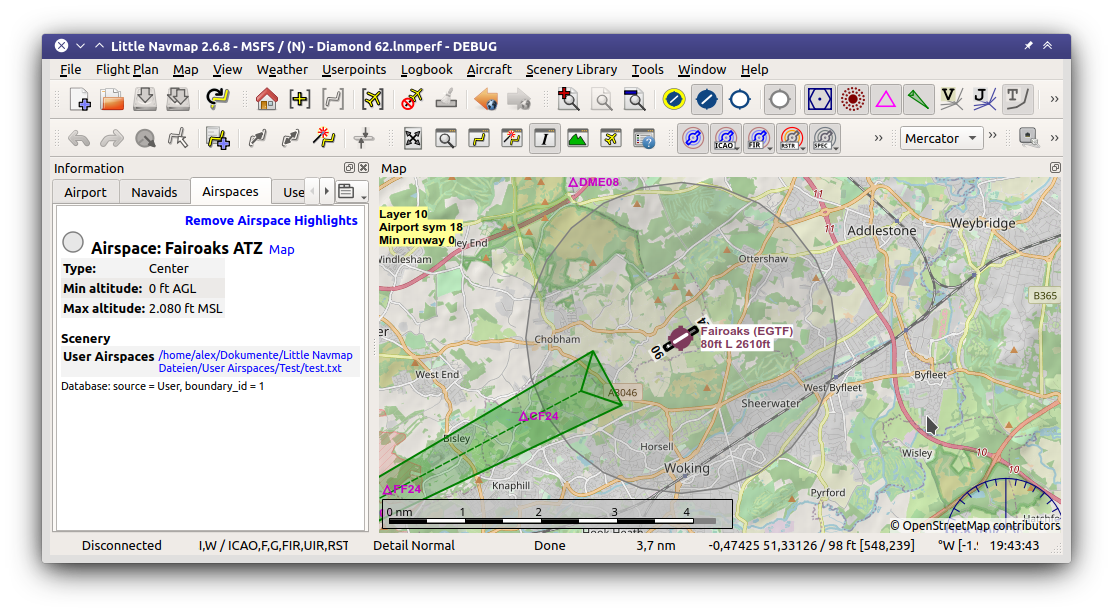Go back to previous map position
This screenshot has height=613, width=1113.
(486, 99)
